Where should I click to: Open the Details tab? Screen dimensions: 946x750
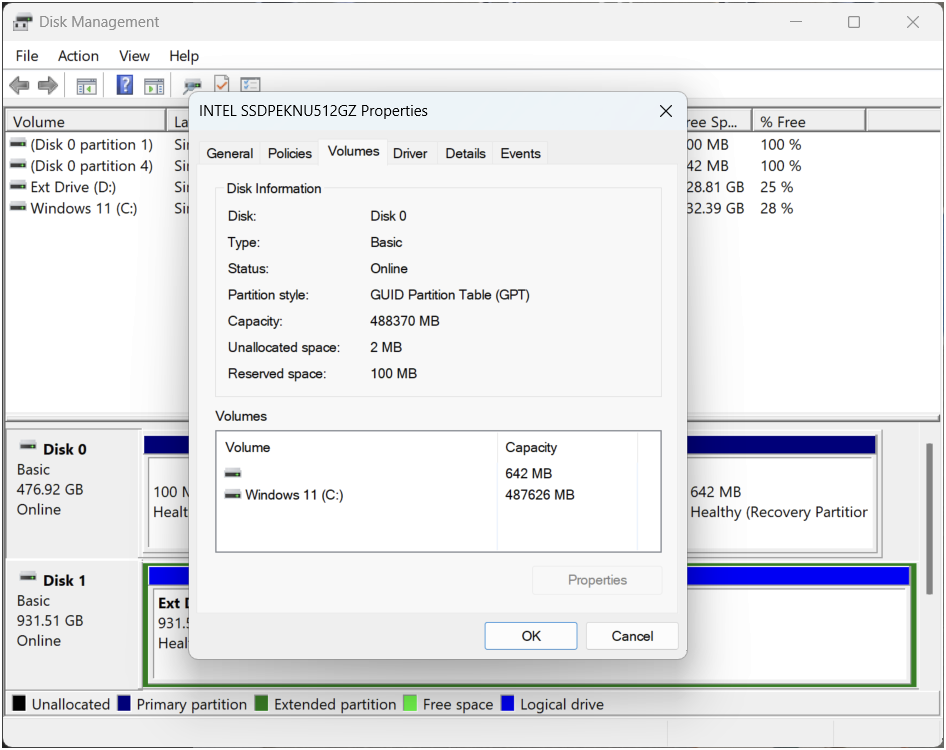point(465,153)
